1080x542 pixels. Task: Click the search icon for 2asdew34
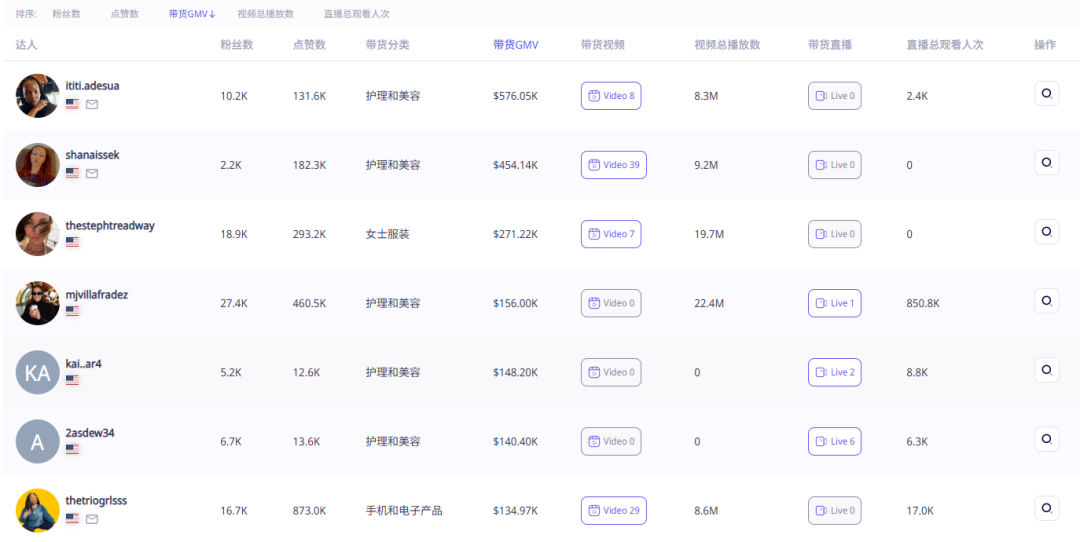(x=1046, y=439)
